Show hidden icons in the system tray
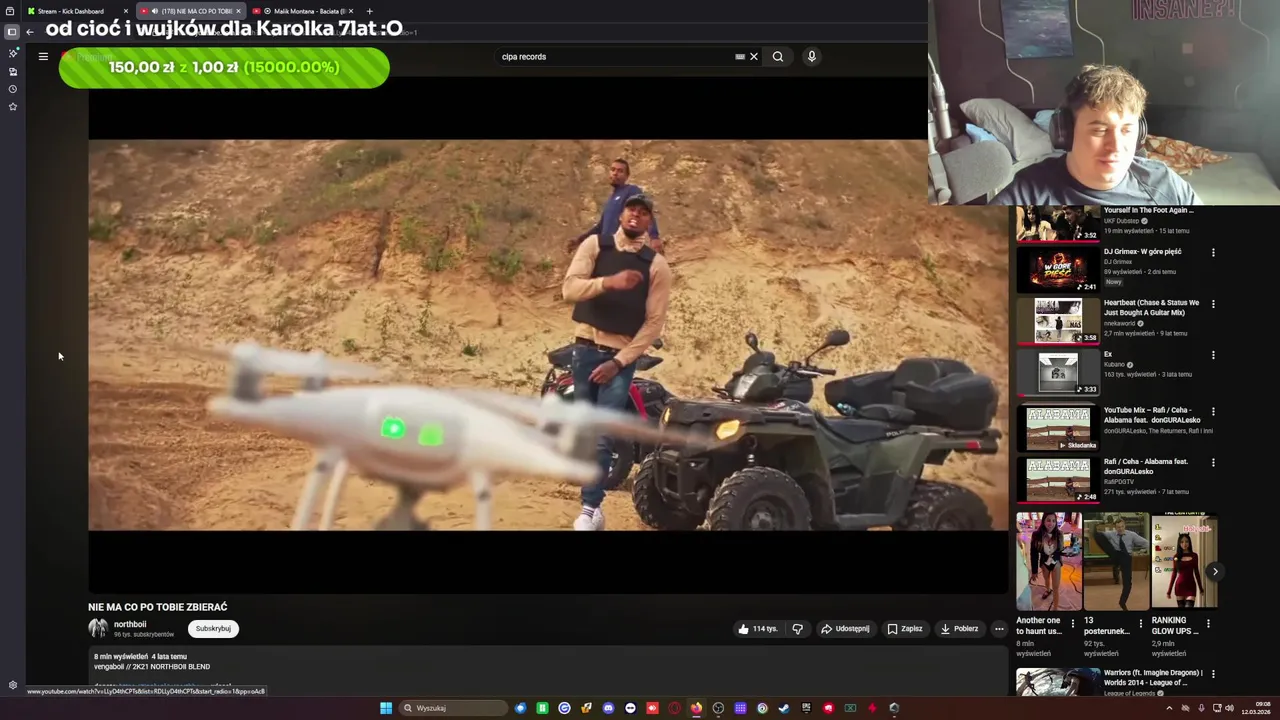1280x720 pixels. pyautogui.click(x=1169, y=708)
